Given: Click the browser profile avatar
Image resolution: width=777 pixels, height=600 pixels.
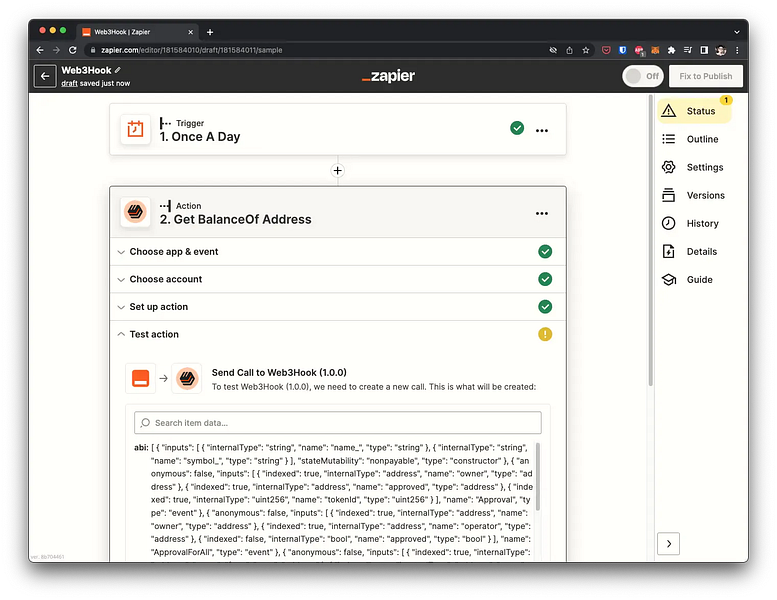Looking at the screenshot, I should tap(721, 50).
